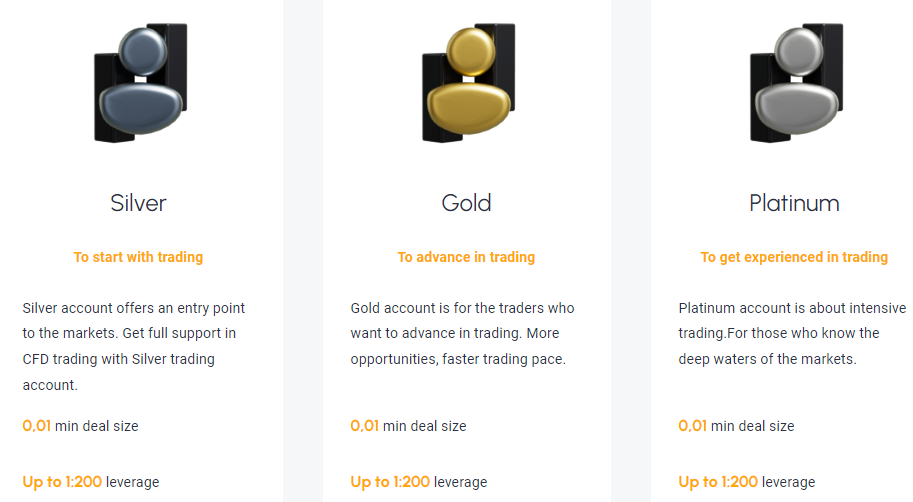Click the Platinum account description paragraph
The width and height of the screenshot is (913, 502).
pos(792,333)
